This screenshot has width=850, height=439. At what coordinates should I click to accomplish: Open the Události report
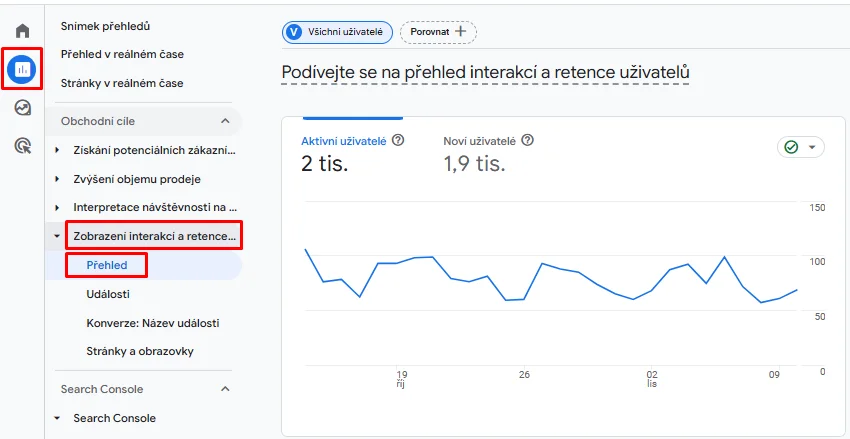tap(108, 294)
